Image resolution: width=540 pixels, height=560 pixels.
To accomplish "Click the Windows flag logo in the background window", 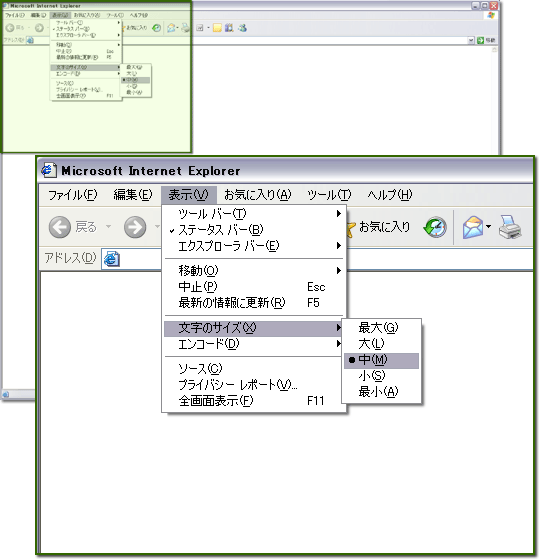I will [x=491, y=15].
